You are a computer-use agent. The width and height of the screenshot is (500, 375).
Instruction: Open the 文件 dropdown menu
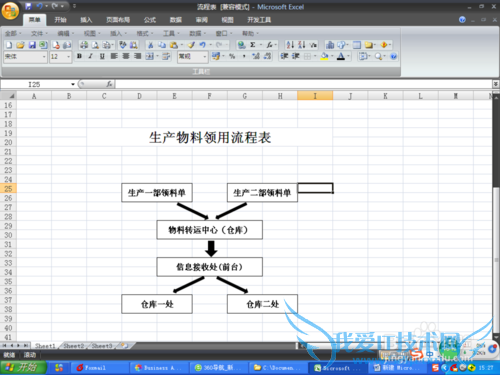(x=39, y=33)
